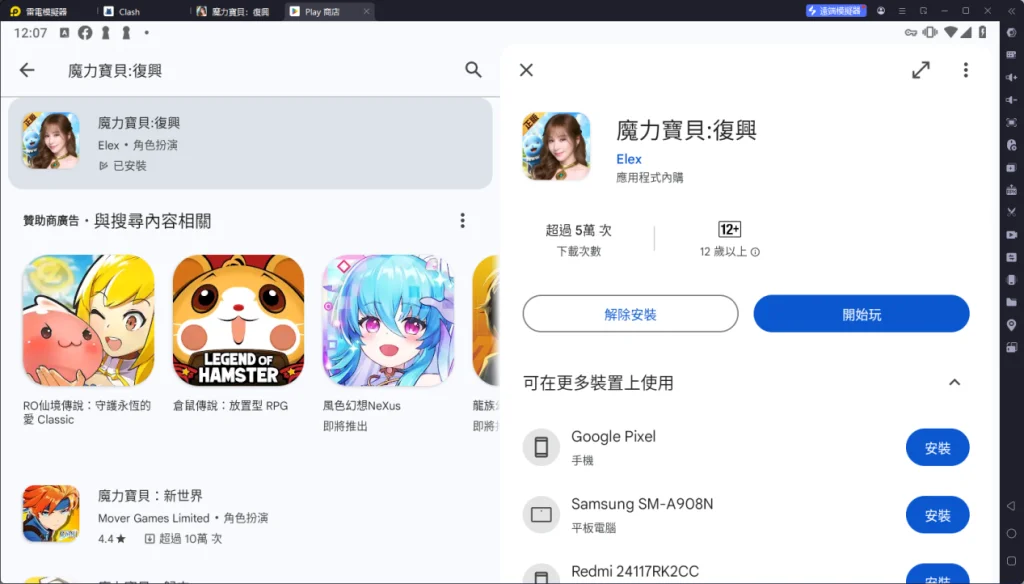
Task: Click Android home circle in emulator sidebar
Action: (x=1011, y=534)
